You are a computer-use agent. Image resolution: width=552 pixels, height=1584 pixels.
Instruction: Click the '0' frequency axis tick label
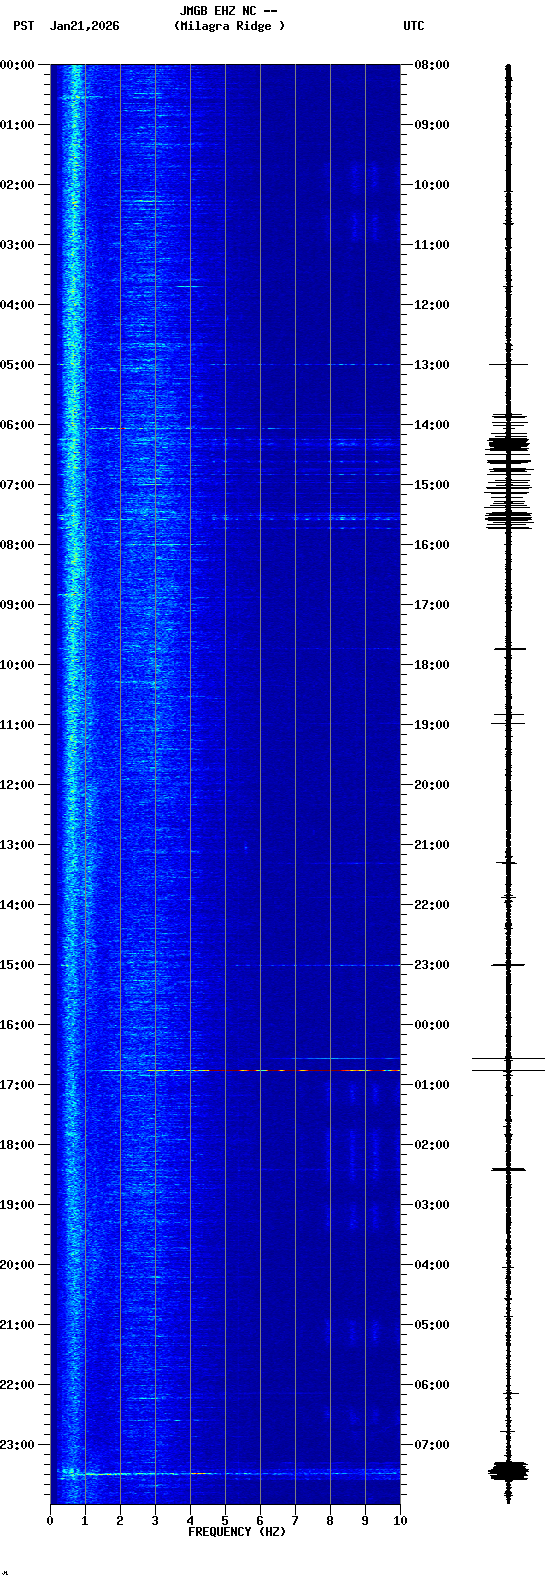tap(50, 1521)
